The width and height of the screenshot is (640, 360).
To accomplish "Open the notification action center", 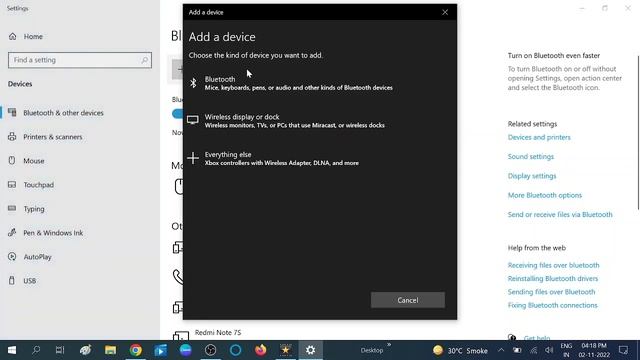I will coord(623,350).
